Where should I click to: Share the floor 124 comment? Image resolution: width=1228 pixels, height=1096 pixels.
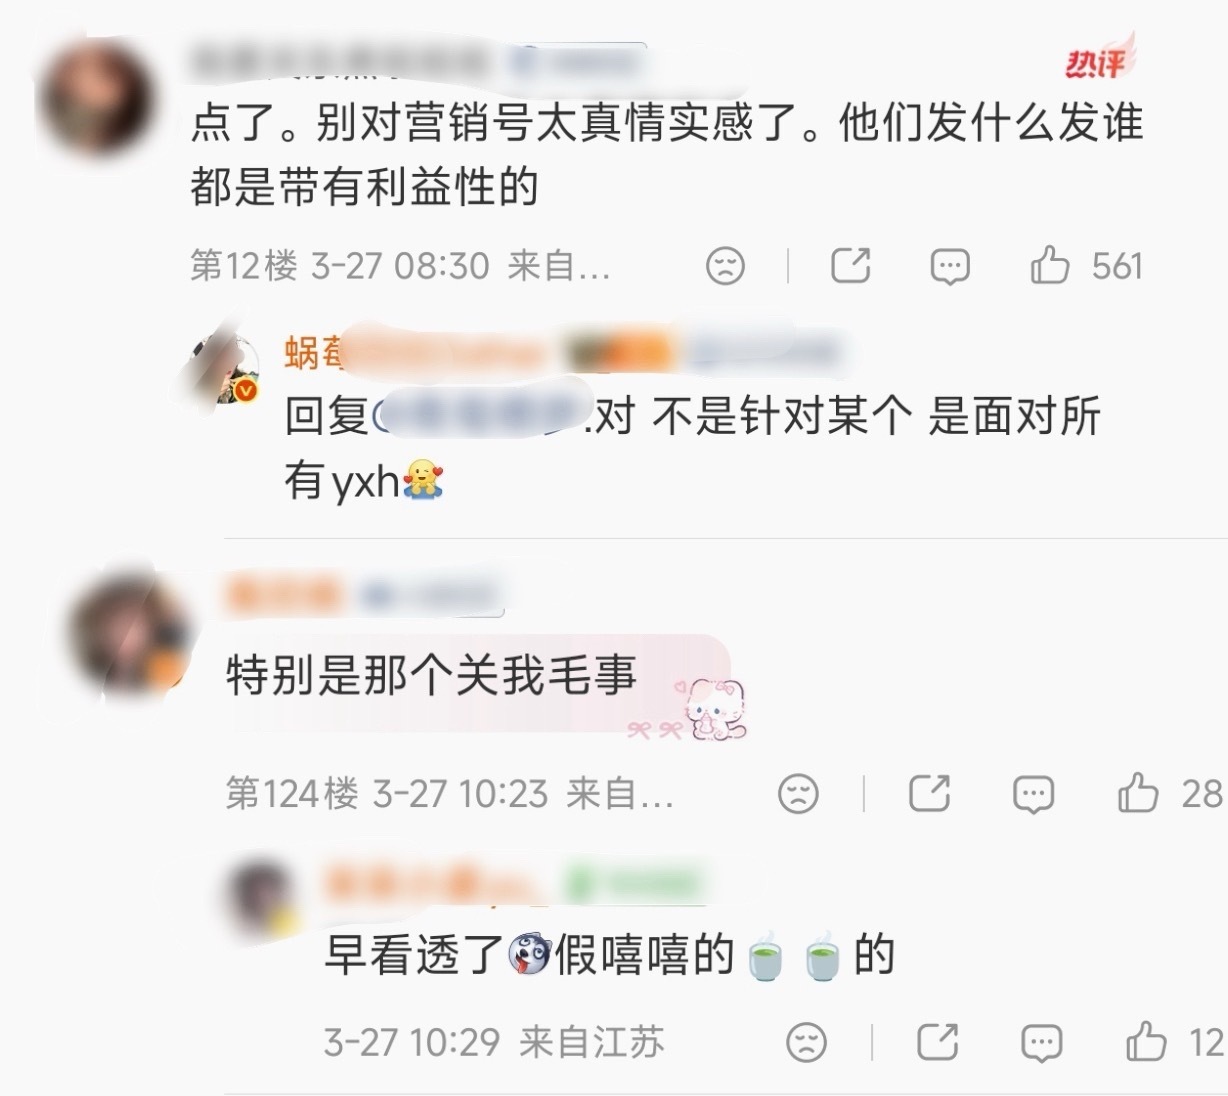point(929,794)
